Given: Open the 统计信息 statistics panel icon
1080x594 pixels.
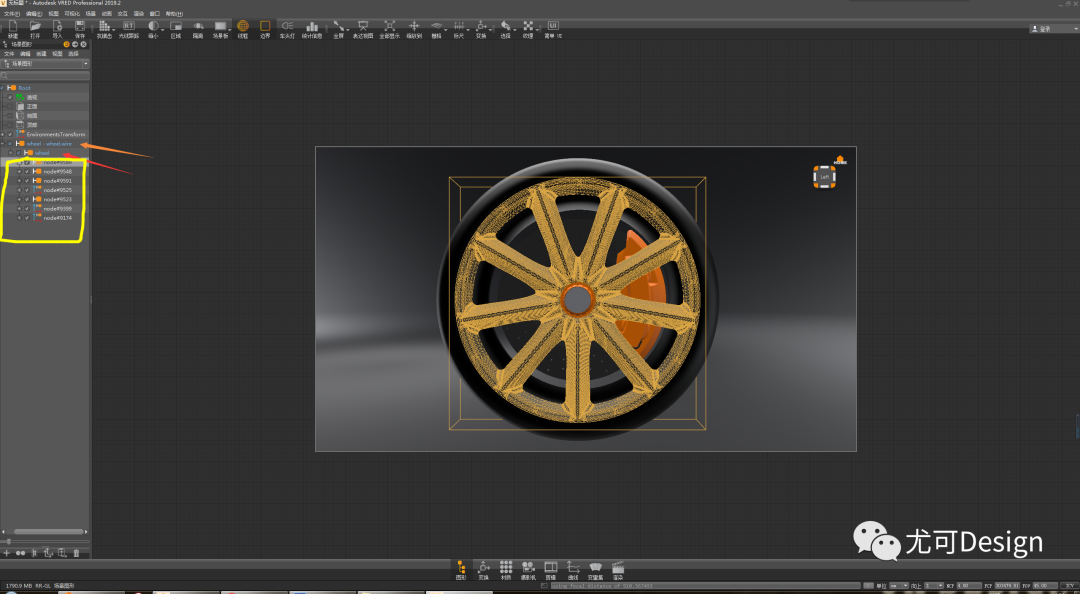Looking at the screenshot, I should pos(311,28).
